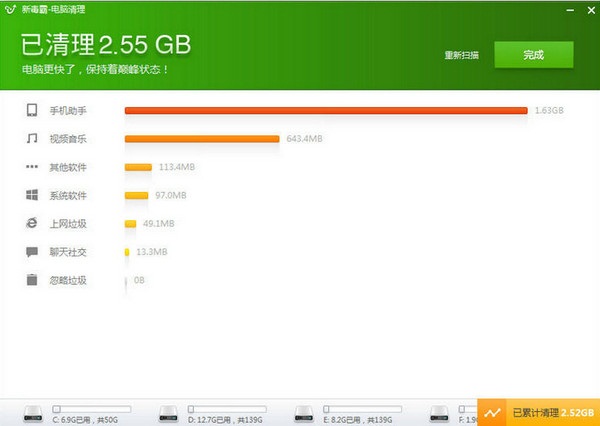Click the 手机助手 phone icon
The image size is (600, 426).
(32, 110)
